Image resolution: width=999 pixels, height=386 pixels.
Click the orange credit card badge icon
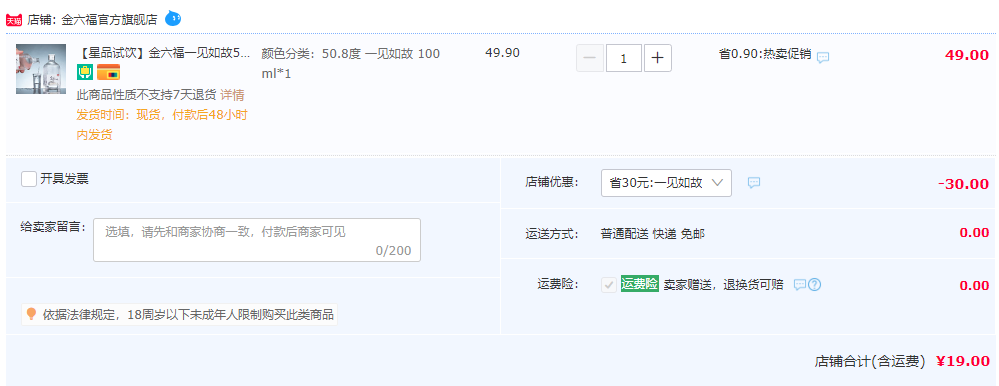[x=108, y=72]
